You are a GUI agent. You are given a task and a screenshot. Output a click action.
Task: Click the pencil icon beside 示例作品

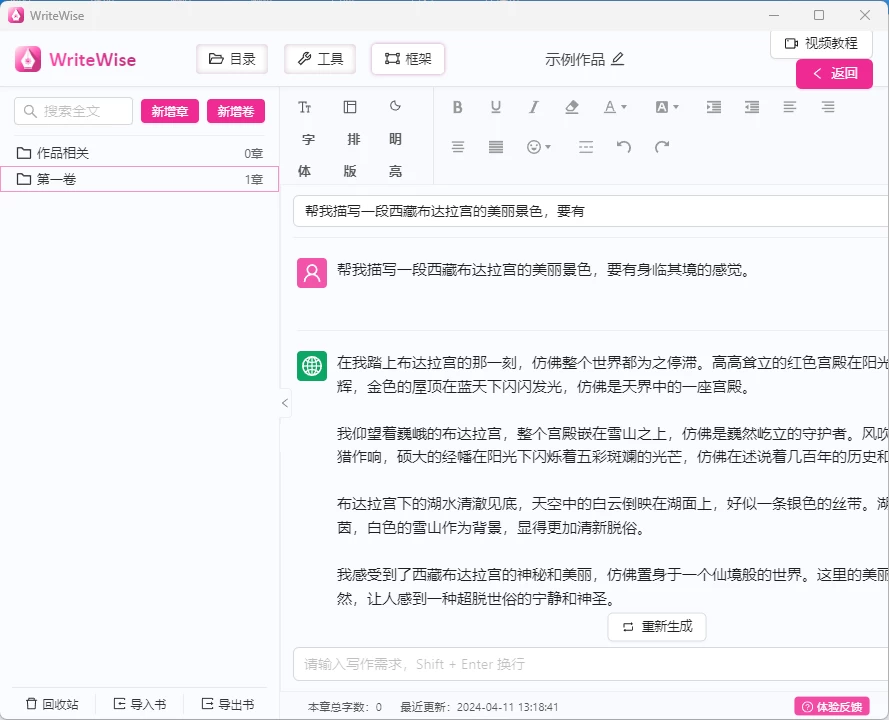point(618,59)
